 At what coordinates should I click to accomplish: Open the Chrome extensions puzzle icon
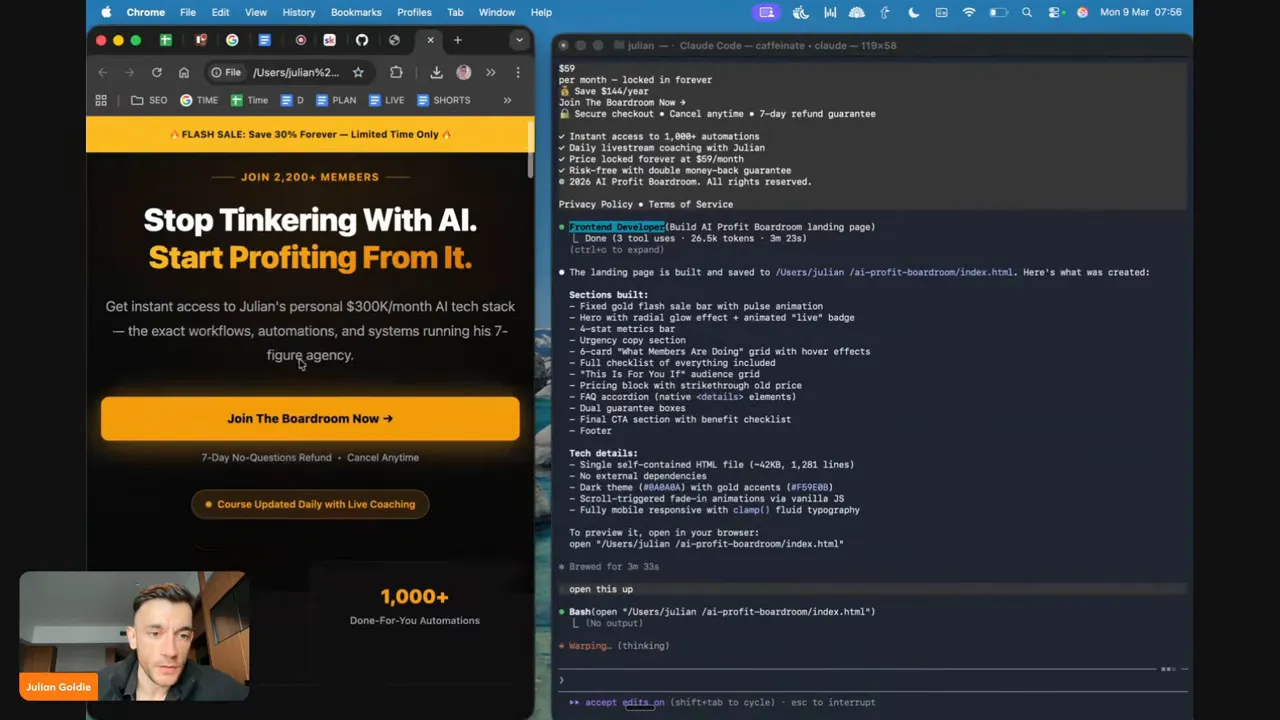(x=396, y=72)
